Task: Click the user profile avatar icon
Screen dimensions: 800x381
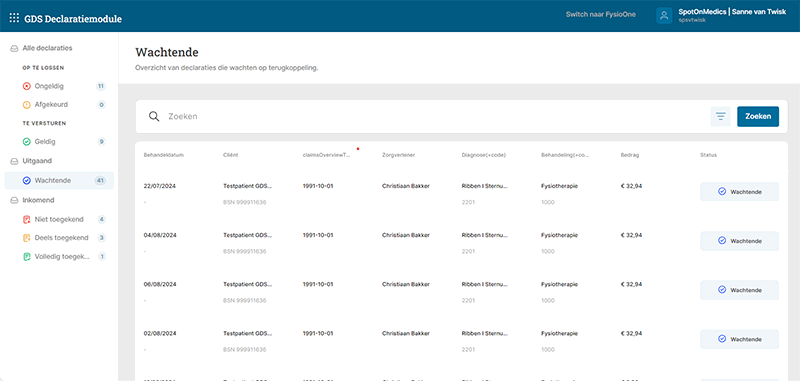Action: 664,16
